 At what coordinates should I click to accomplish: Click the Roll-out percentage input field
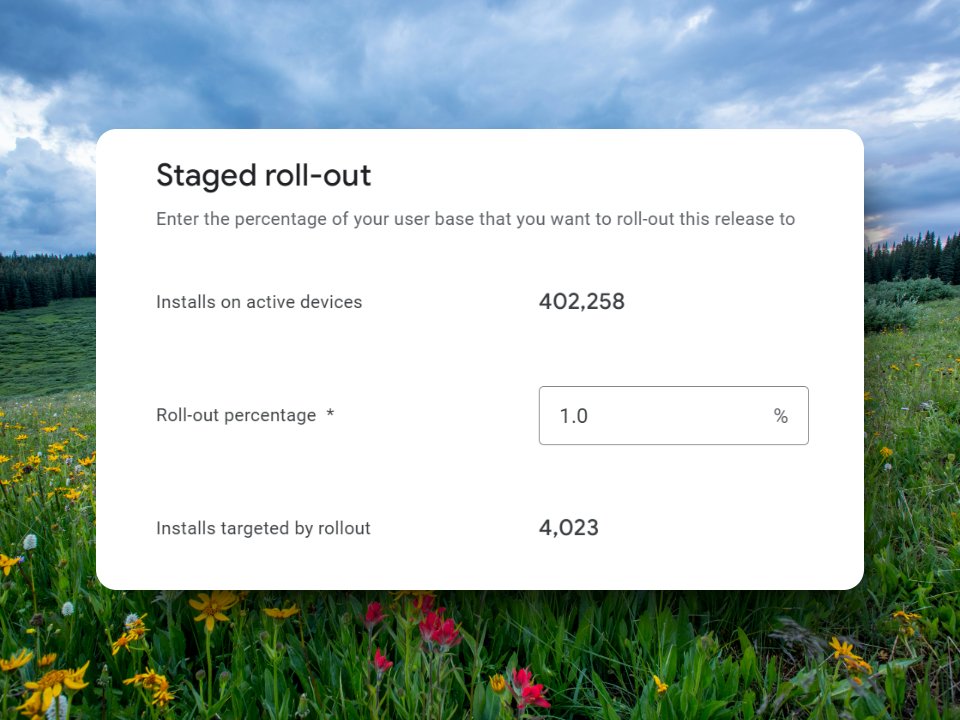coord(673,416)
